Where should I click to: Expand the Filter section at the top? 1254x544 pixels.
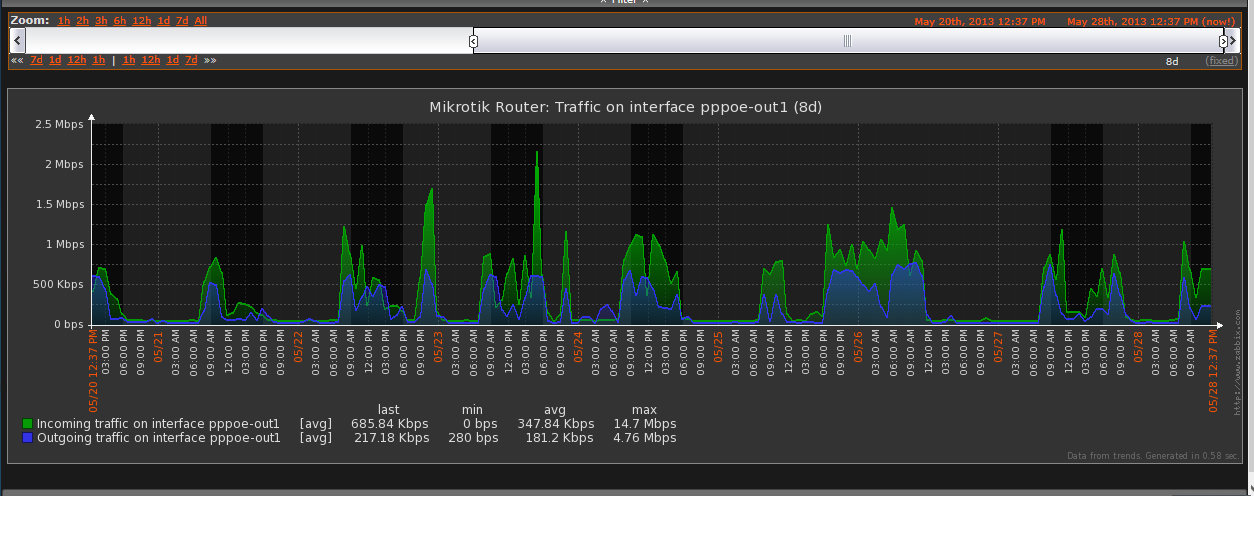tap(624, 2)
